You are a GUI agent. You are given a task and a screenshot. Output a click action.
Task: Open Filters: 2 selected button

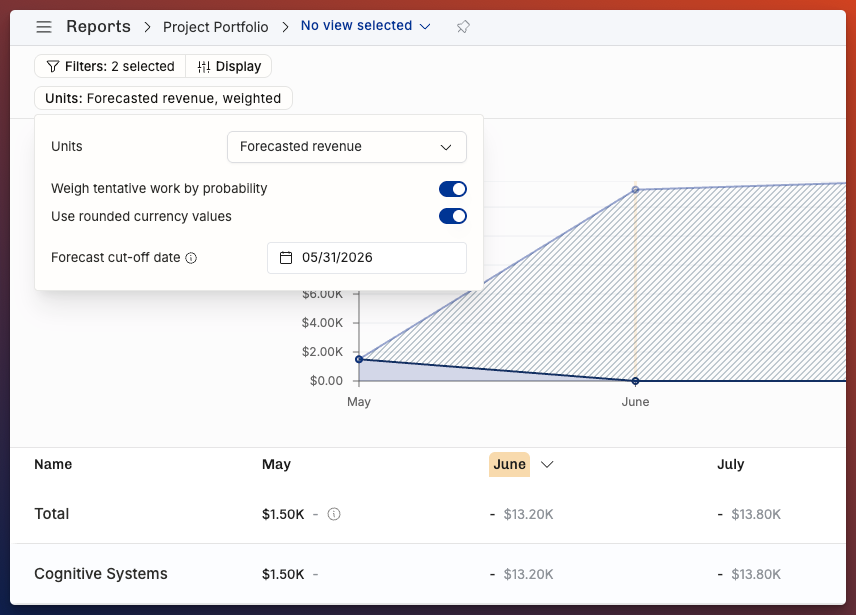click(x=110, y=67)
